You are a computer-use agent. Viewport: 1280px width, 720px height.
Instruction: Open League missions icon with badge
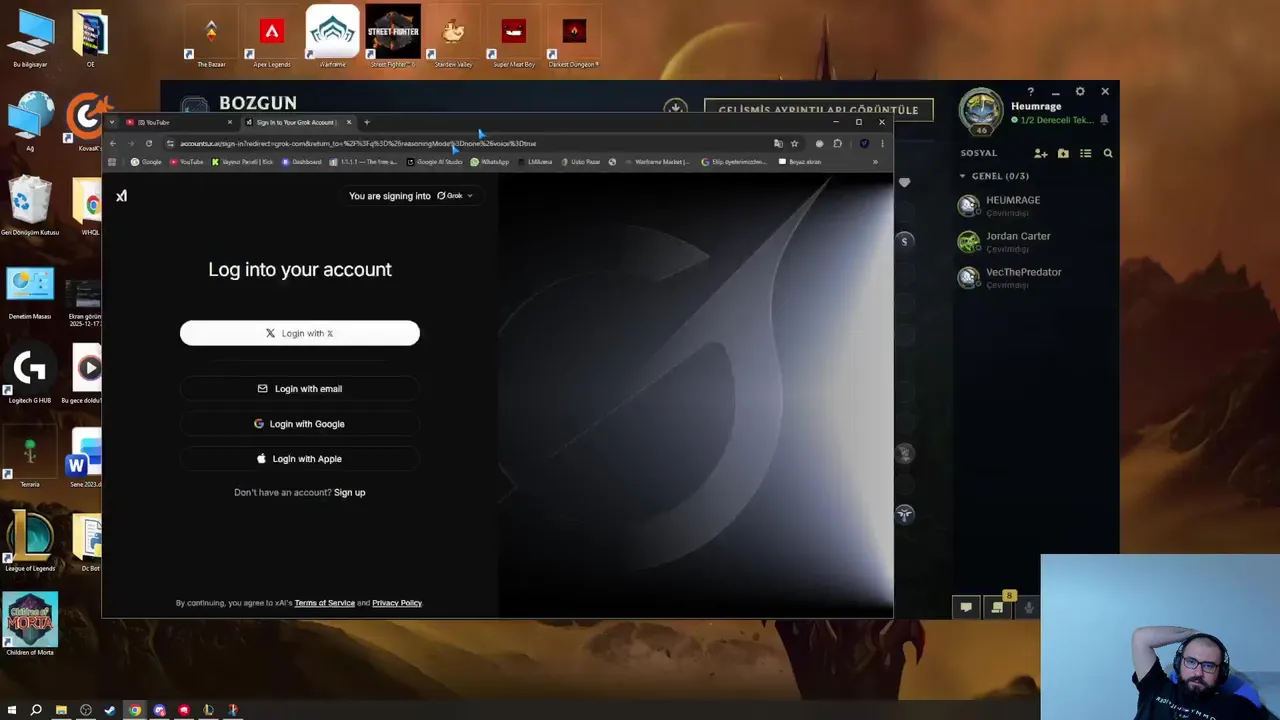(x=998, y=606)
